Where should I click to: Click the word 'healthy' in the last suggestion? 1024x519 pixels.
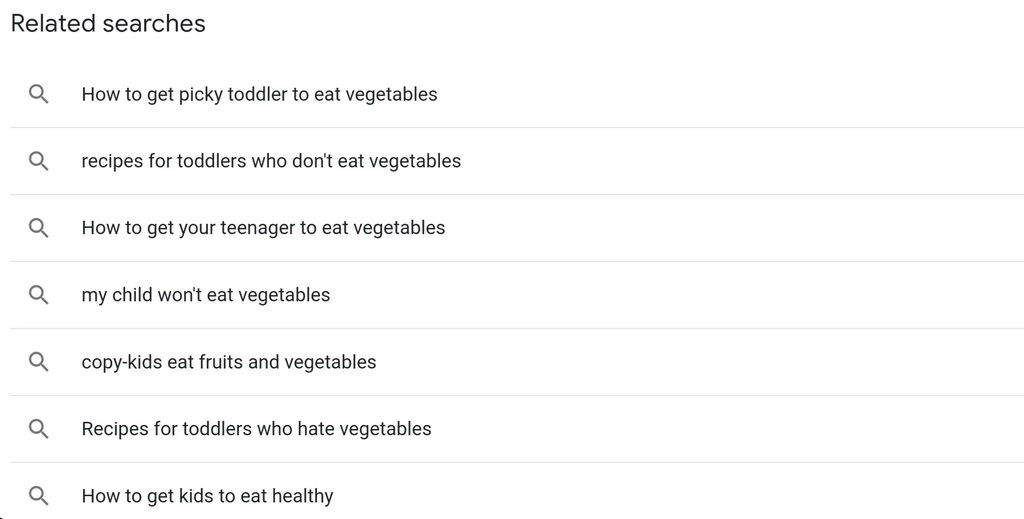tap(300, 496)
